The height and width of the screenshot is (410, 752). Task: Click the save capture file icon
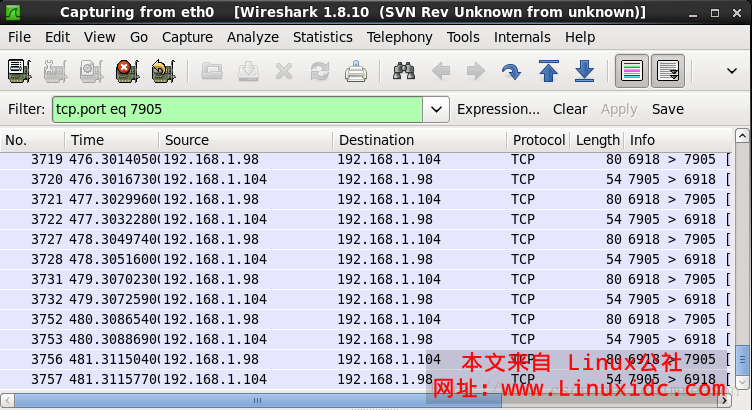[x=248, y=71]
